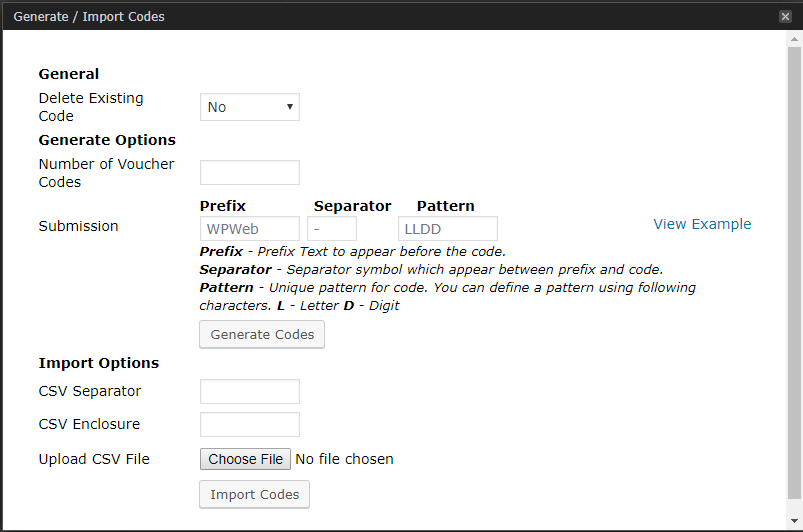This screenshot has width=803, height=532.
Task: Click the Number of Voucher Codes label
Action: [x=106, y=173]
